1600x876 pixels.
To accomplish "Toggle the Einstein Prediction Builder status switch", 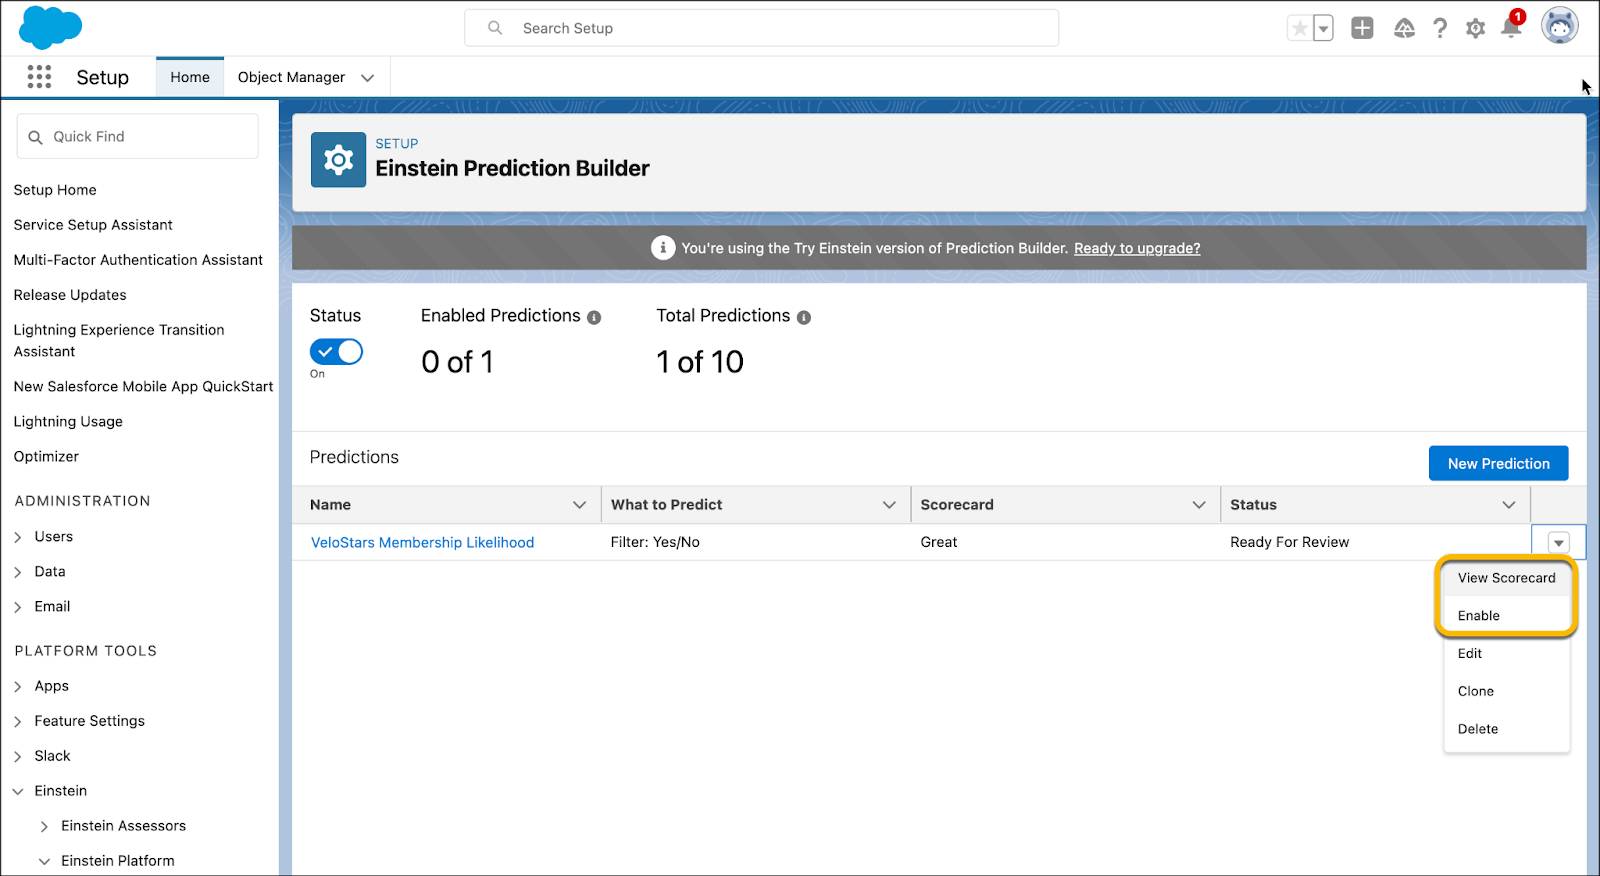I will coord(336,352).
